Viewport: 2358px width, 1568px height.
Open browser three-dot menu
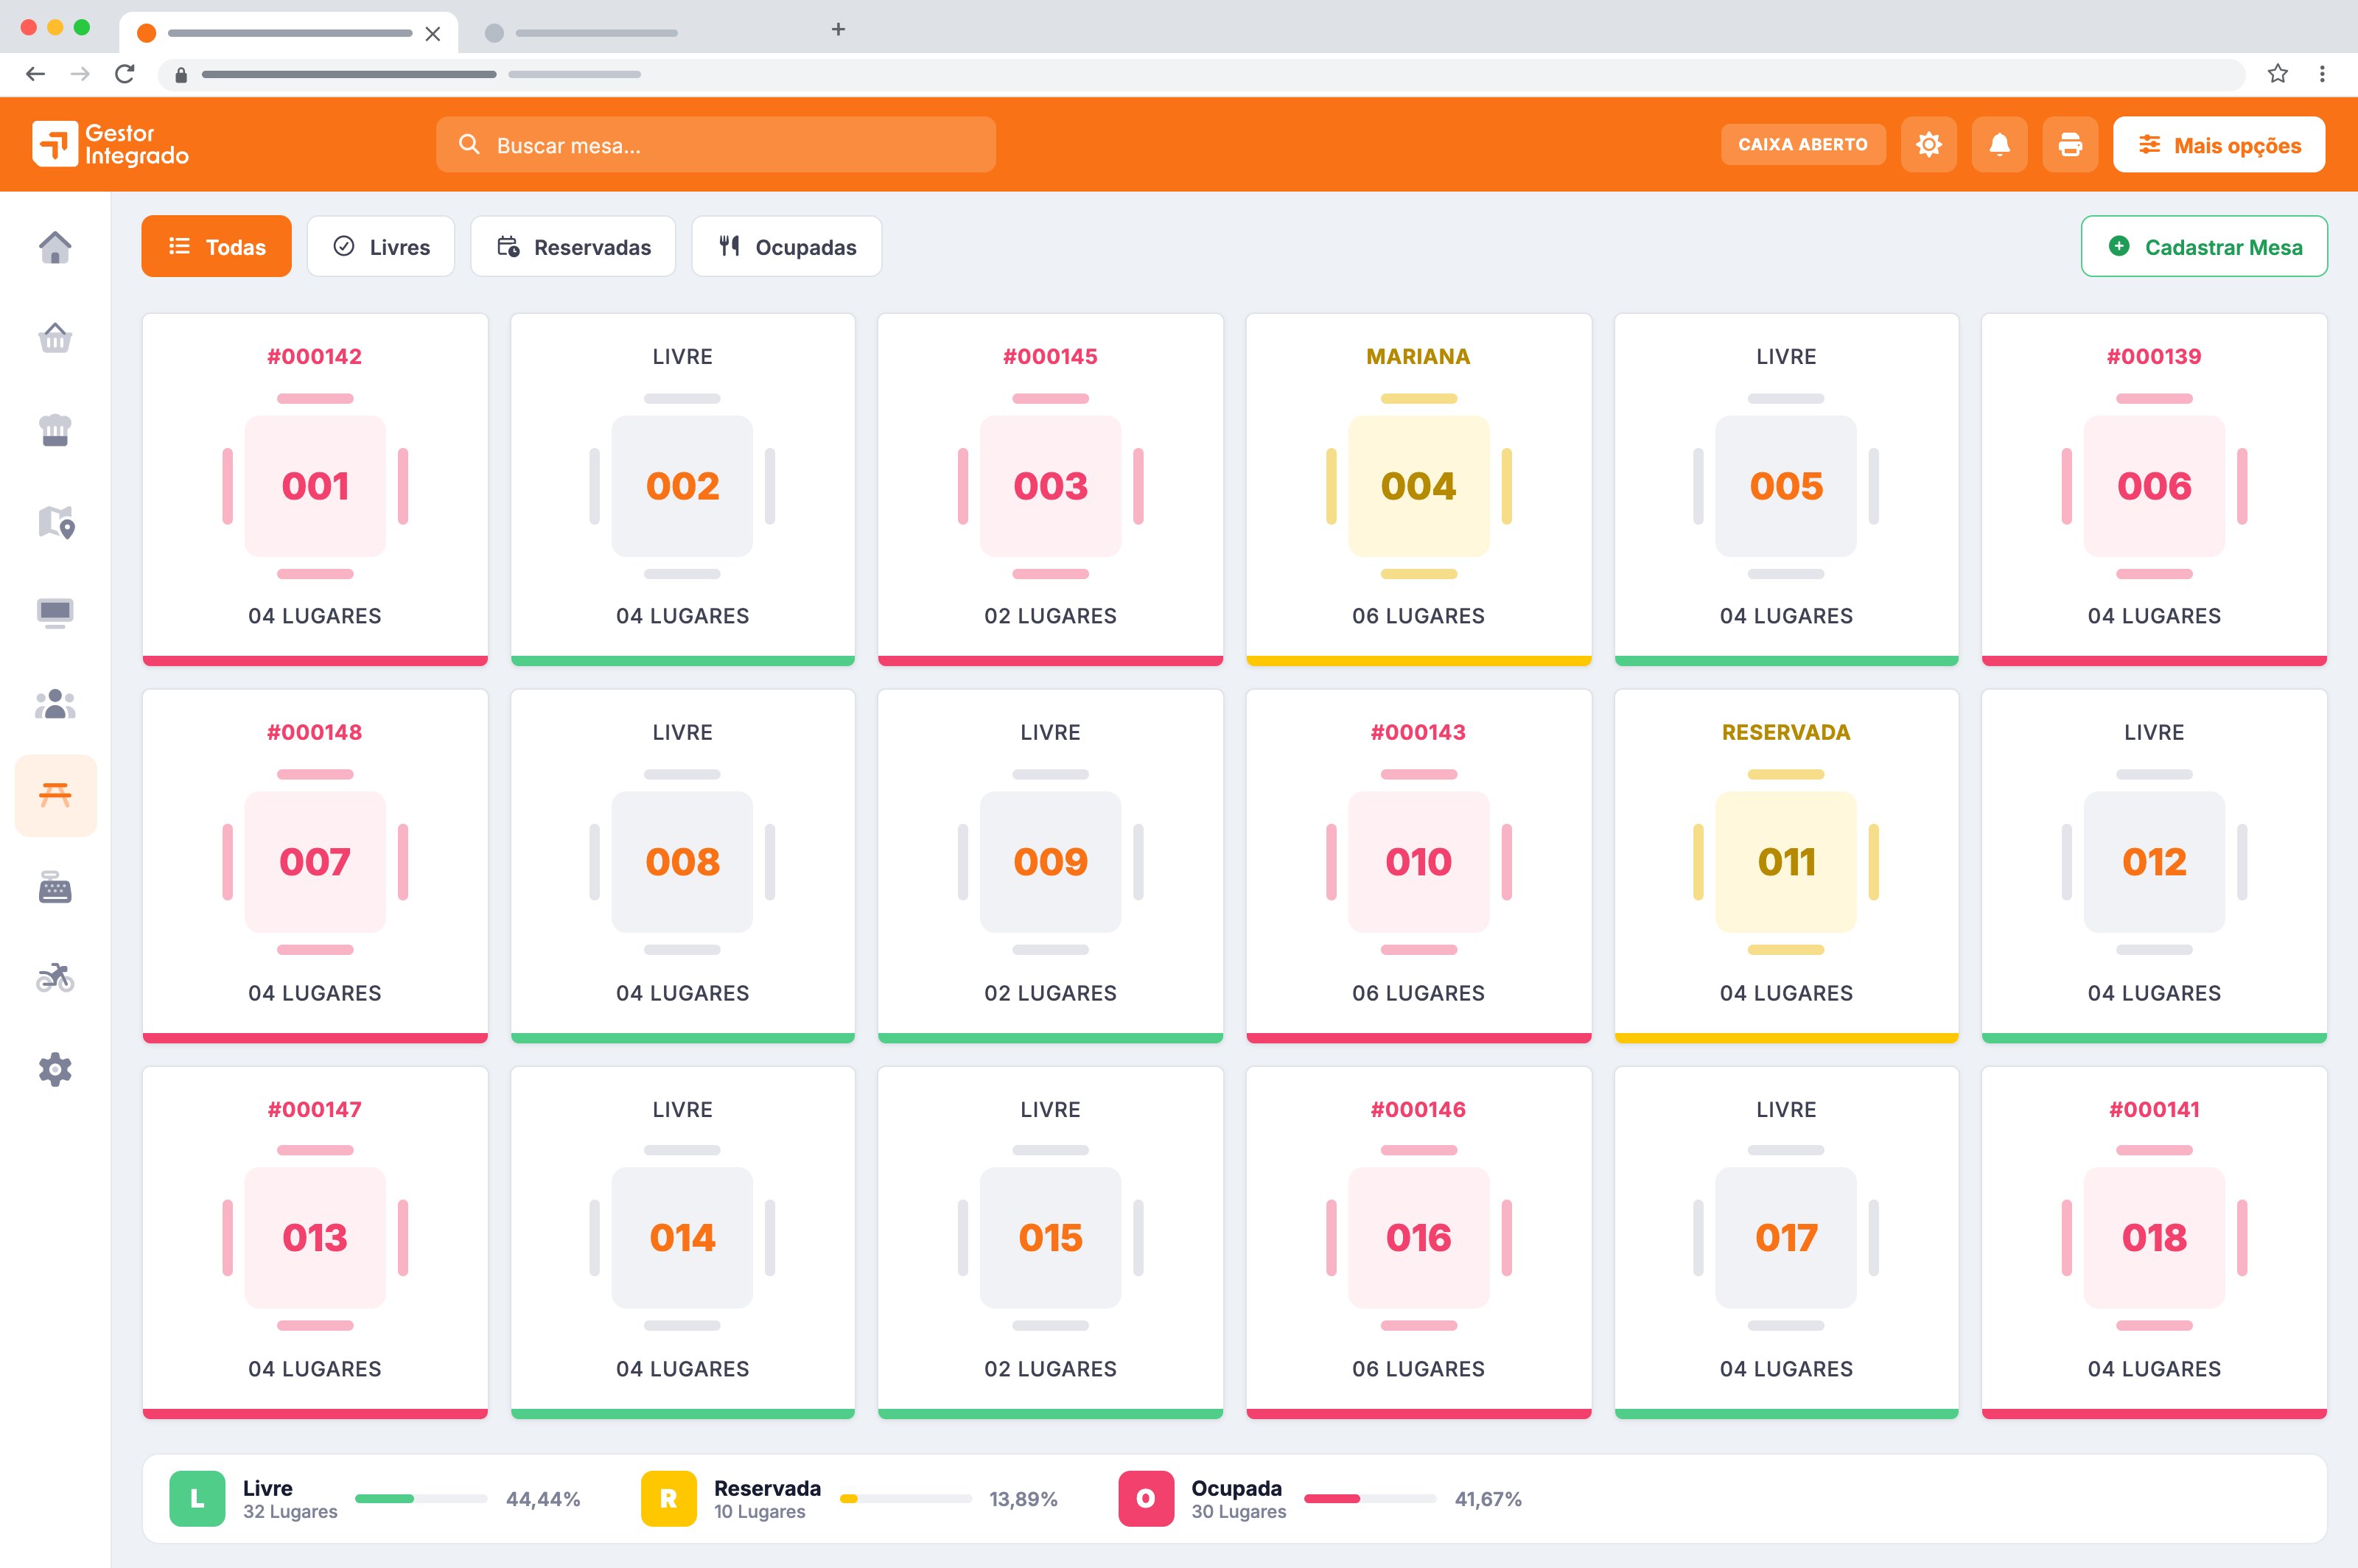click(2322, 74)
